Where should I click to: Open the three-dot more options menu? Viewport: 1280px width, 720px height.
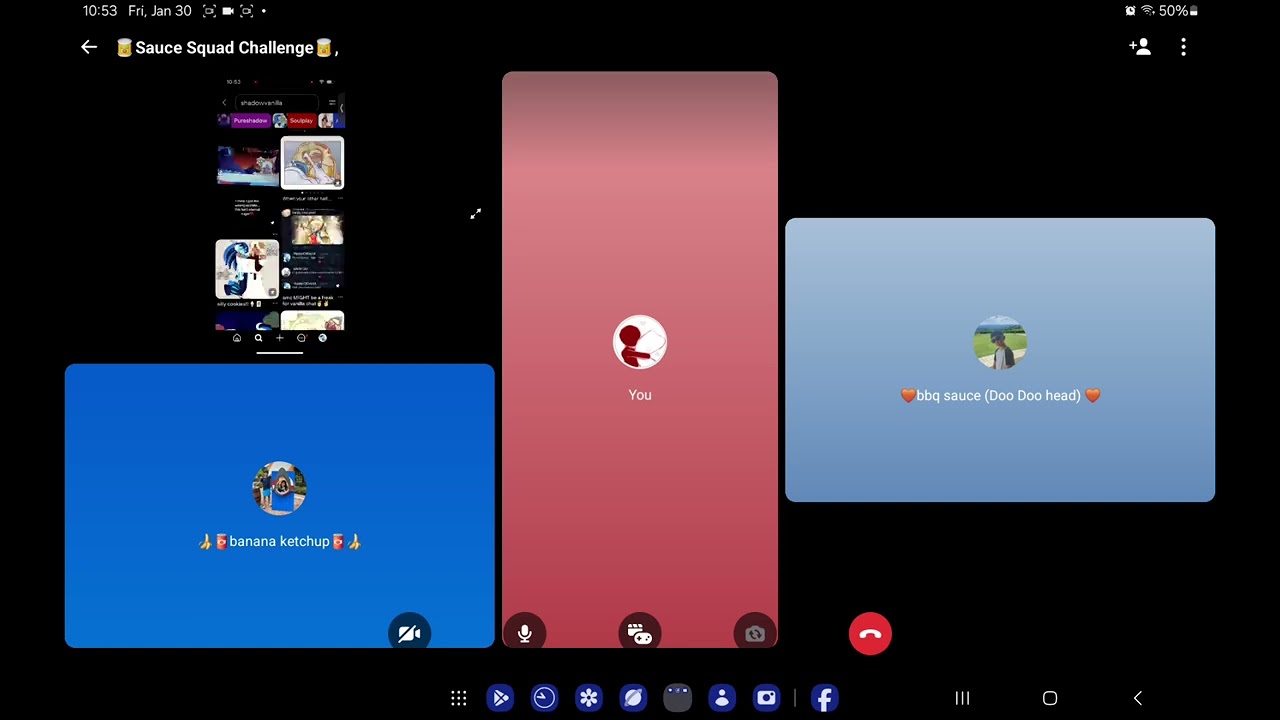pyautogui.click(x=1183, y=47)
